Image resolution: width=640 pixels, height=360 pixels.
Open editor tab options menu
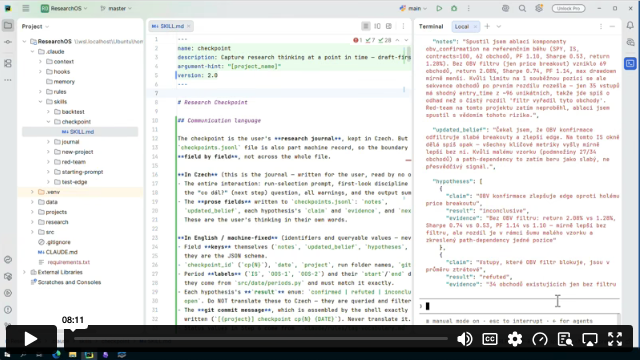tap(403, 26)
